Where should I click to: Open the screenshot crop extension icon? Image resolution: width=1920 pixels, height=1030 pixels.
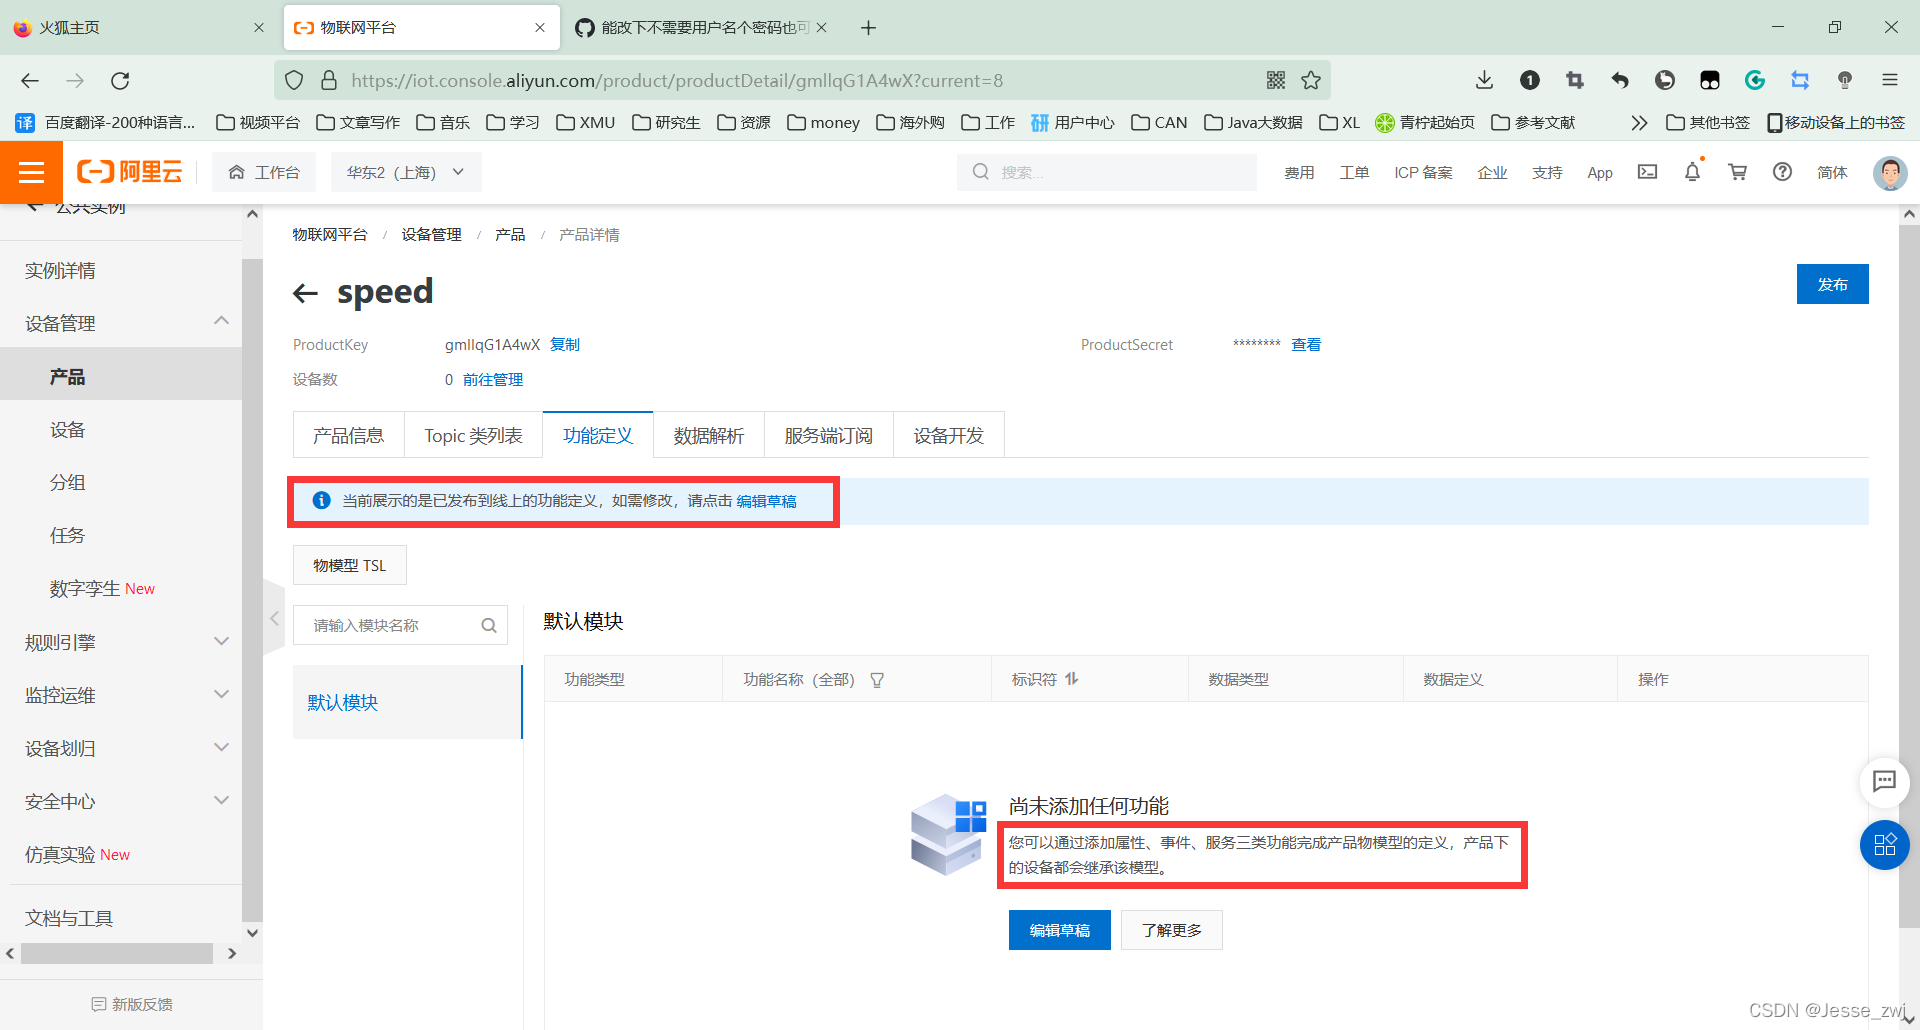coord(1575,80)
